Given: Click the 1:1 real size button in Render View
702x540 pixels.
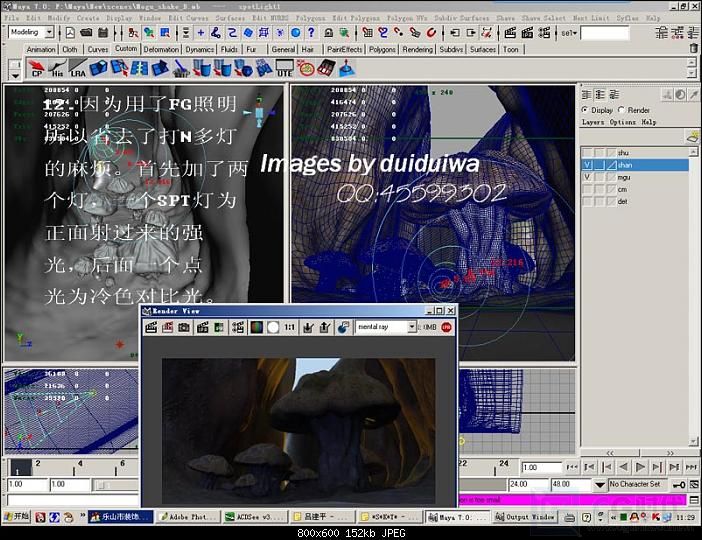Looking at the screenshot, I should point(290,327).
